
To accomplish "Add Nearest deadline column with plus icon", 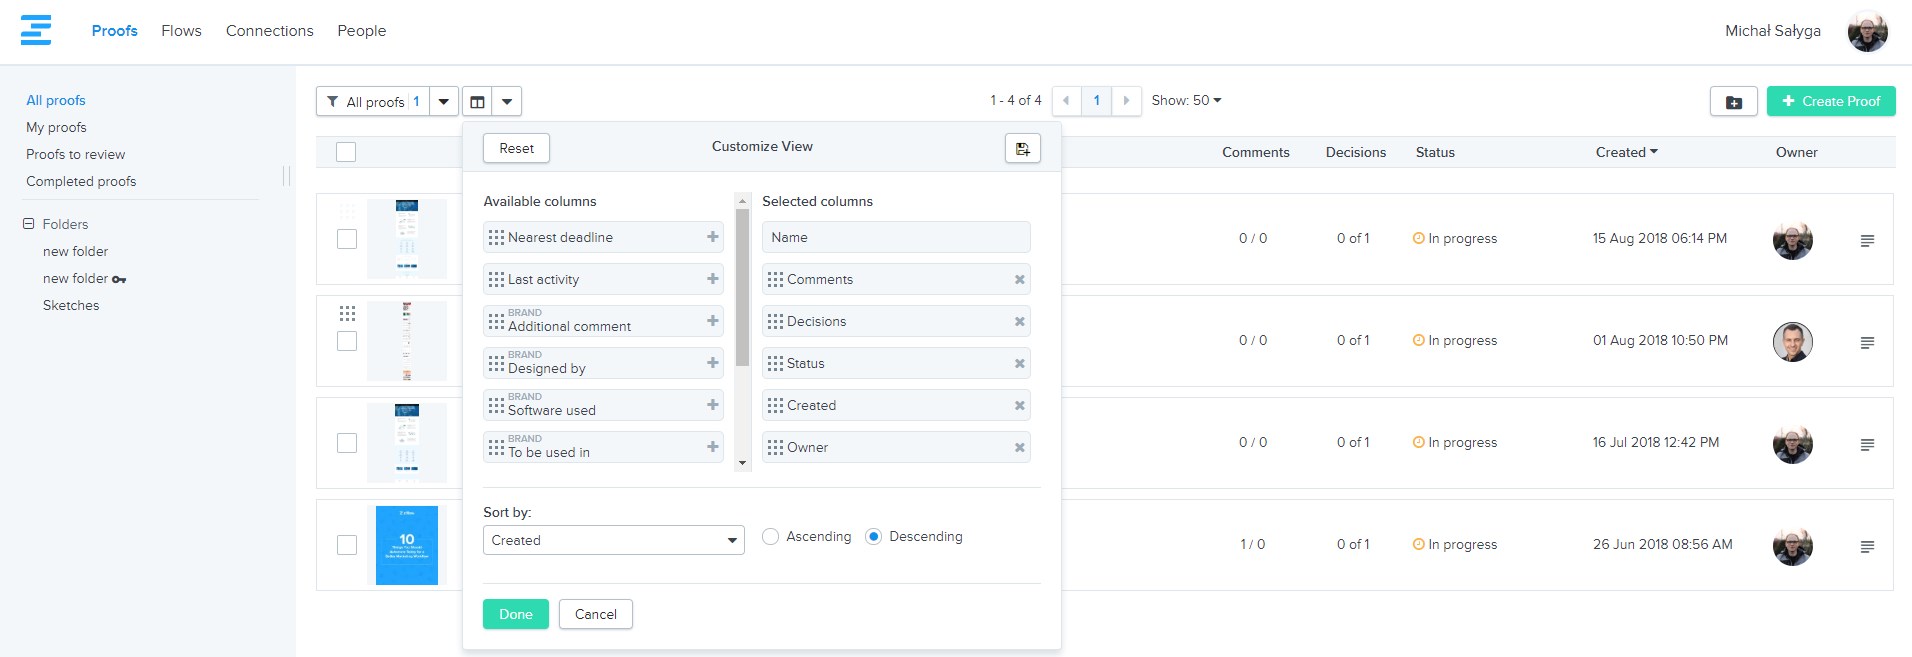I will click(712, 237).
